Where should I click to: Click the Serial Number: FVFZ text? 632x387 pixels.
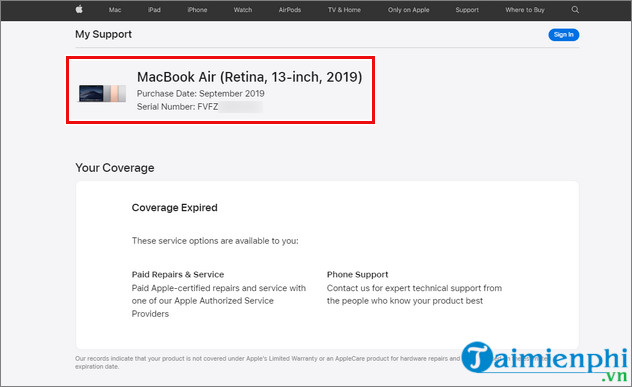tap(177, 107)
